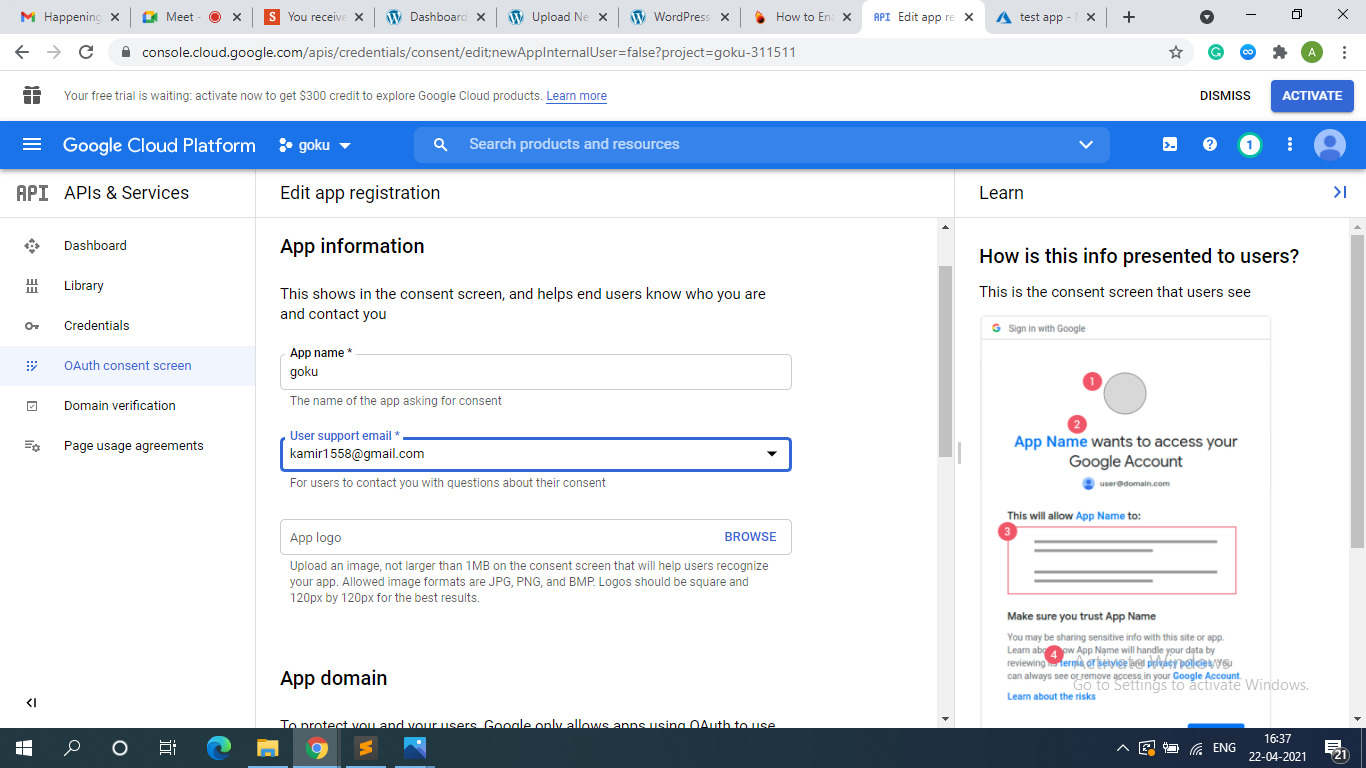The width and height of the screenshot is (1366, 768).
Task: Open the three-dot settings menu
Action: [1290, 145]
